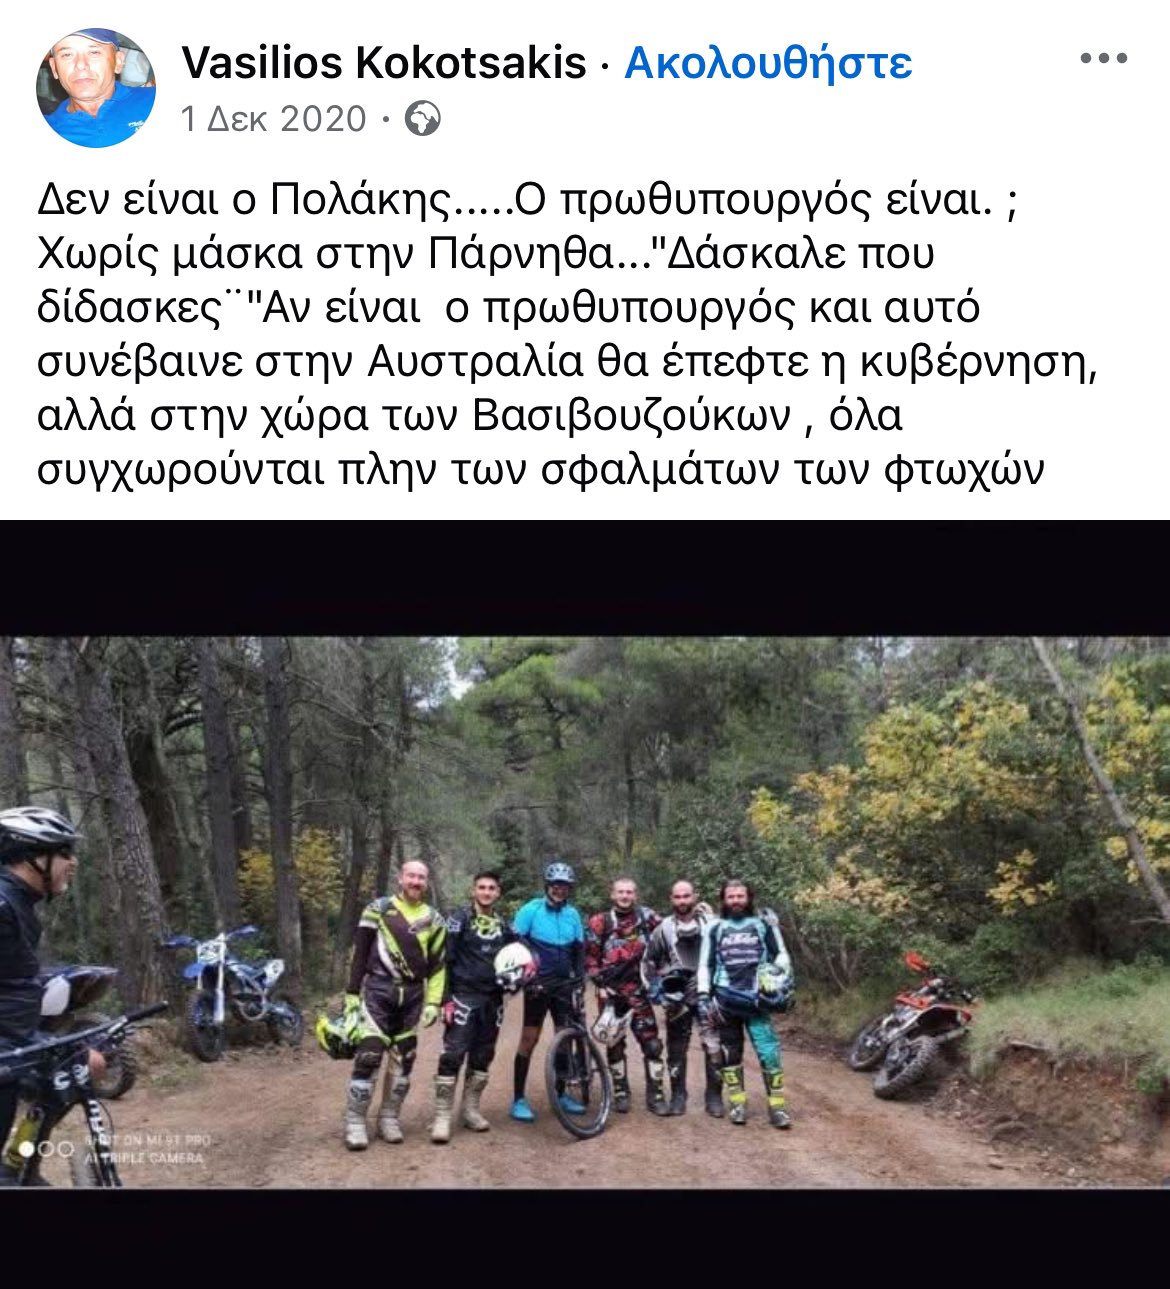The image size is (1170, 1289).
Task: Tap the filled first dot on the photo
Action: pos(27,1149)
